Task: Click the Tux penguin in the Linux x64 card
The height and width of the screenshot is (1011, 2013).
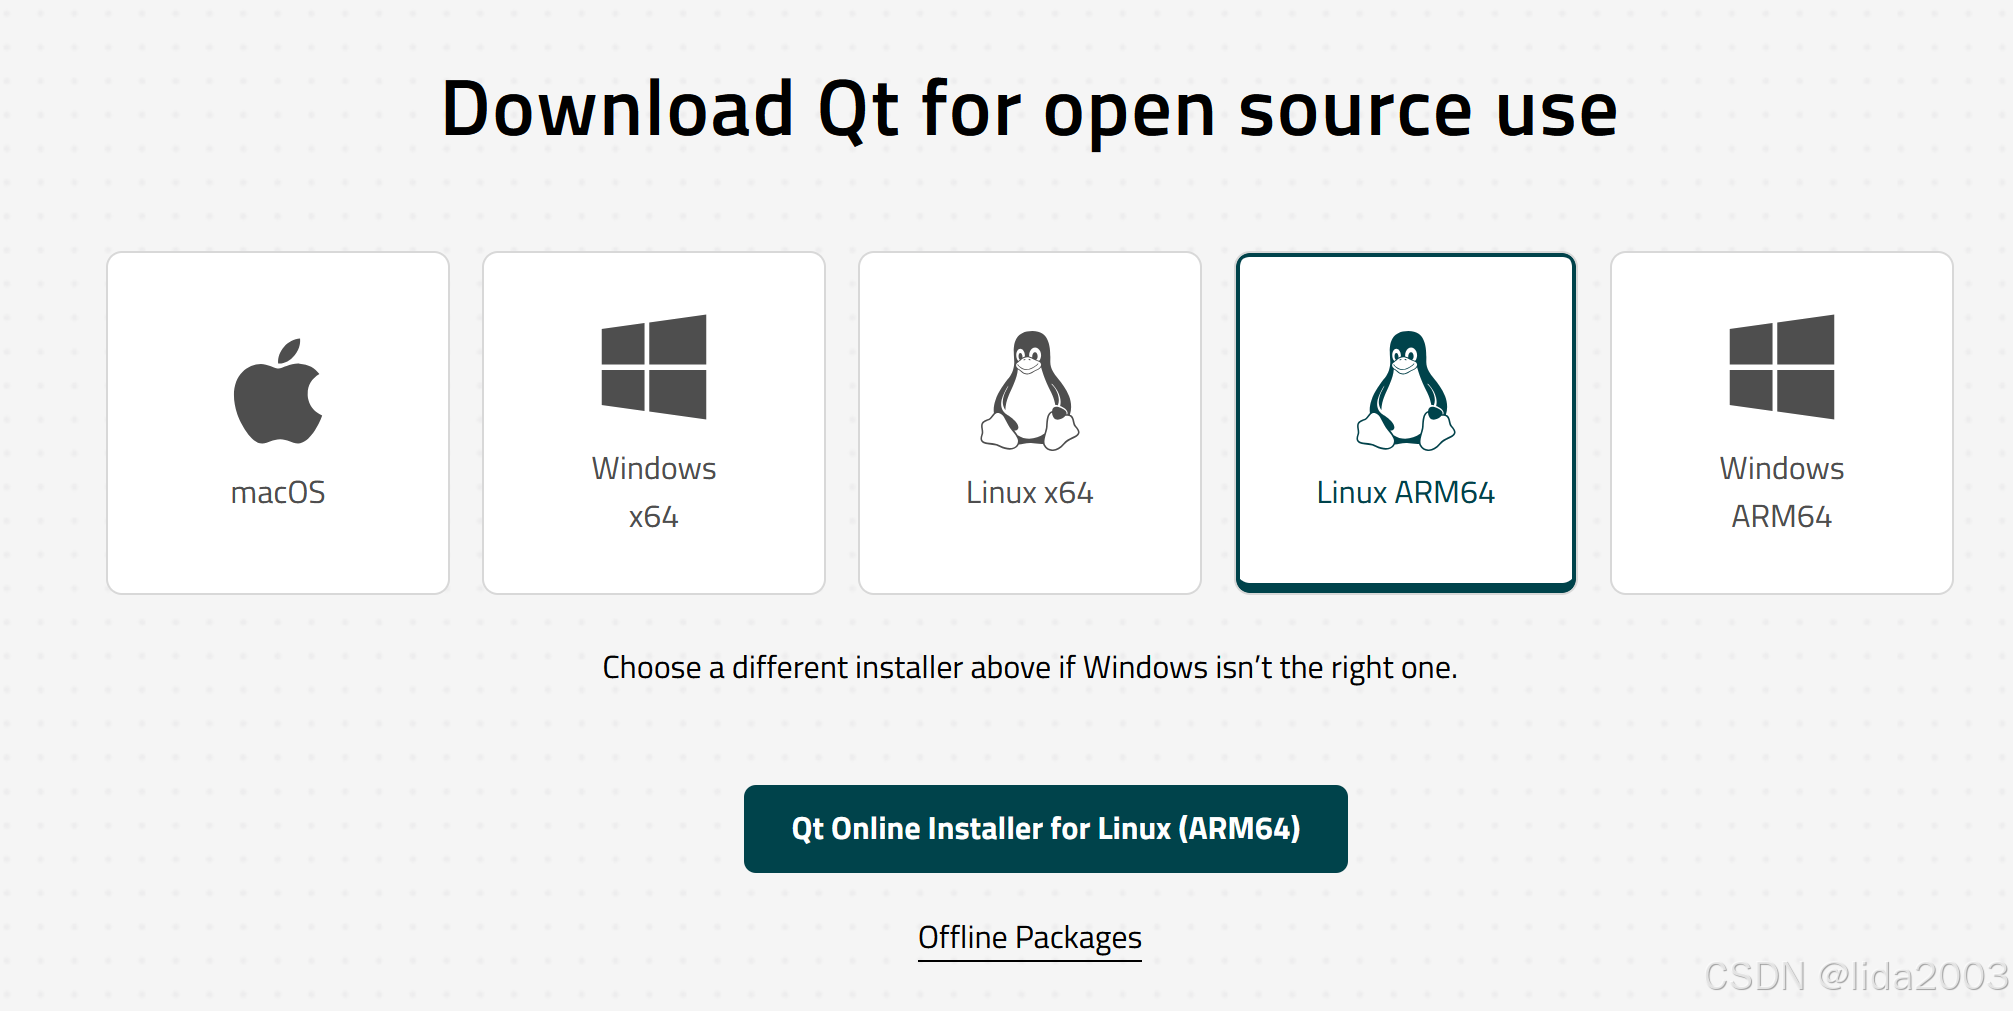Action: 1030,390
